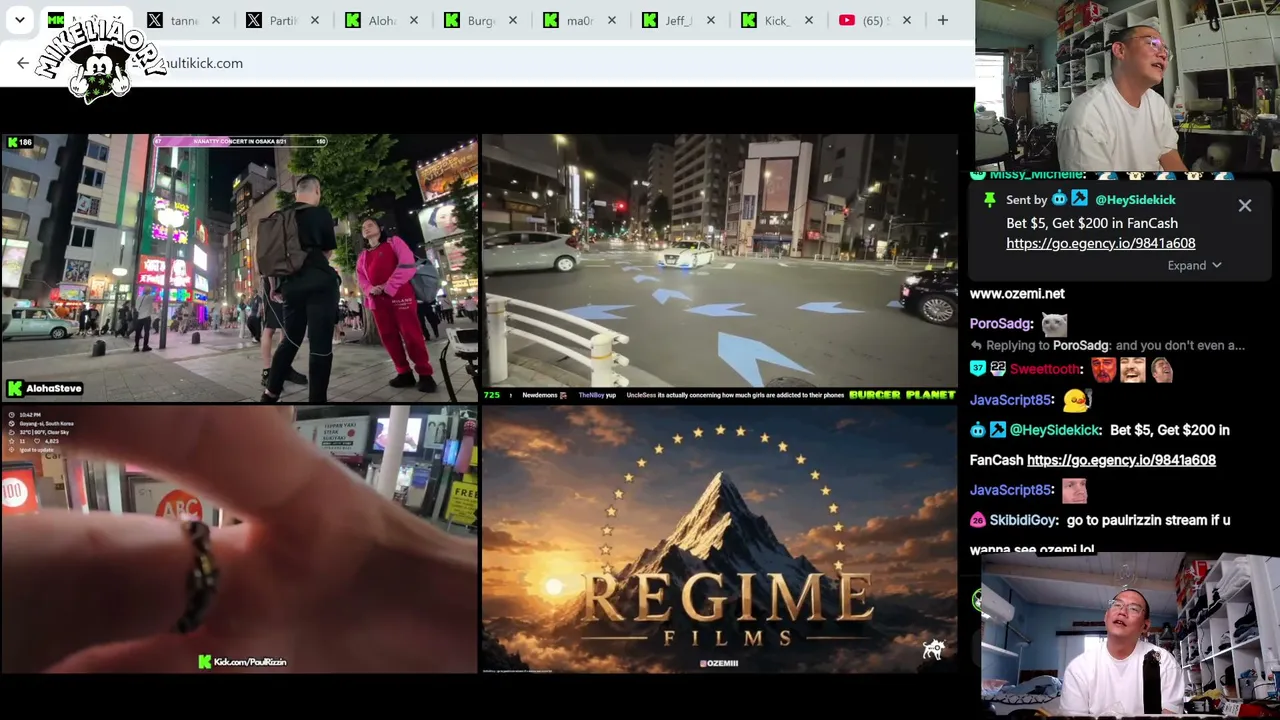
Task: Close the Kick_ tab
Action: (808, 20)
